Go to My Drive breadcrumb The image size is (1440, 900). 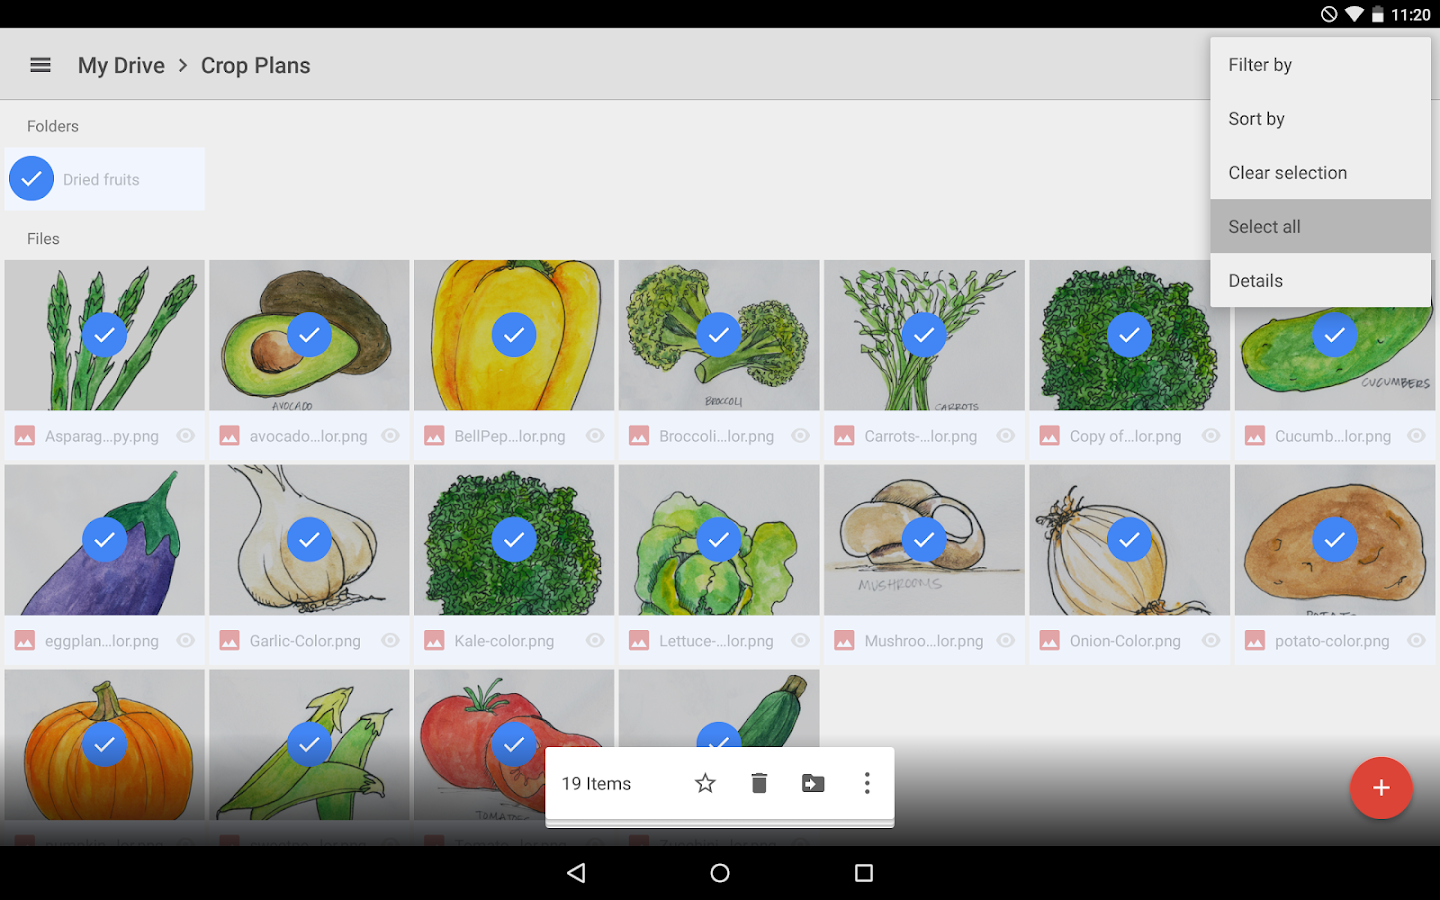point(121,65)
